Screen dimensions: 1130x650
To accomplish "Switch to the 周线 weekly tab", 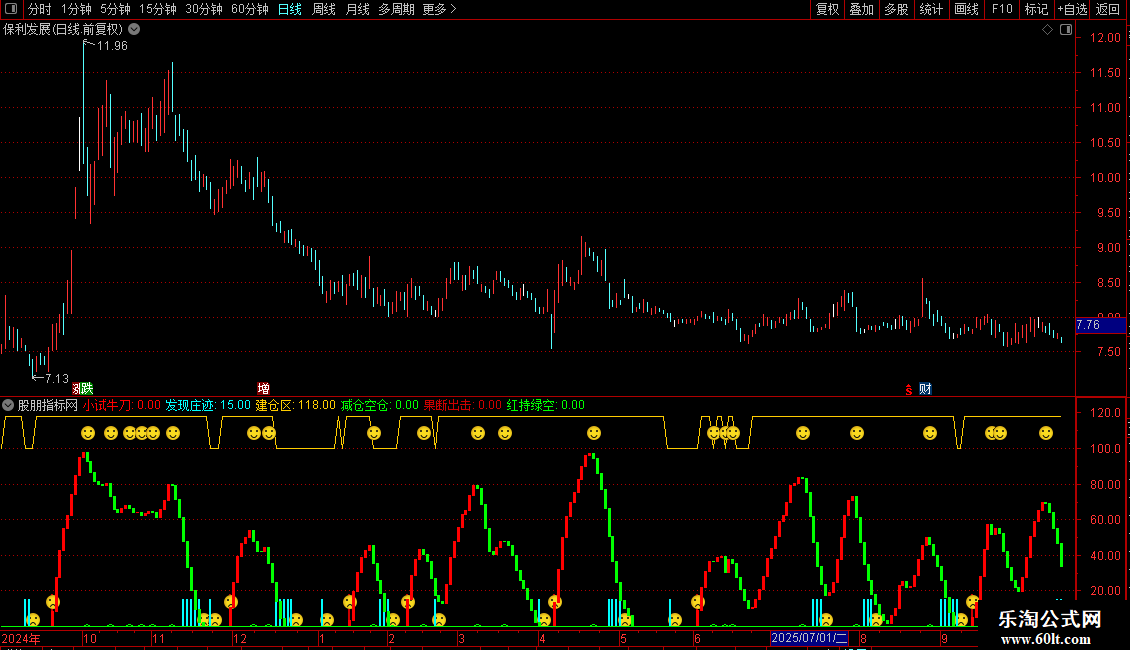I will tap(324, 9).
